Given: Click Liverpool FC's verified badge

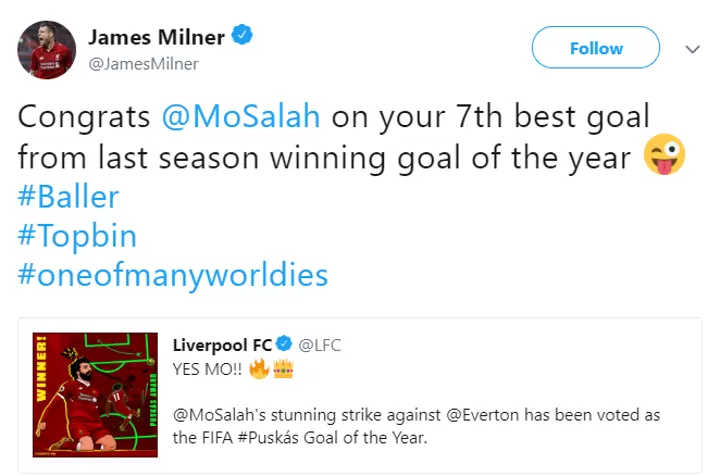Looking at the screenshot, I should [x=284, y=344].
